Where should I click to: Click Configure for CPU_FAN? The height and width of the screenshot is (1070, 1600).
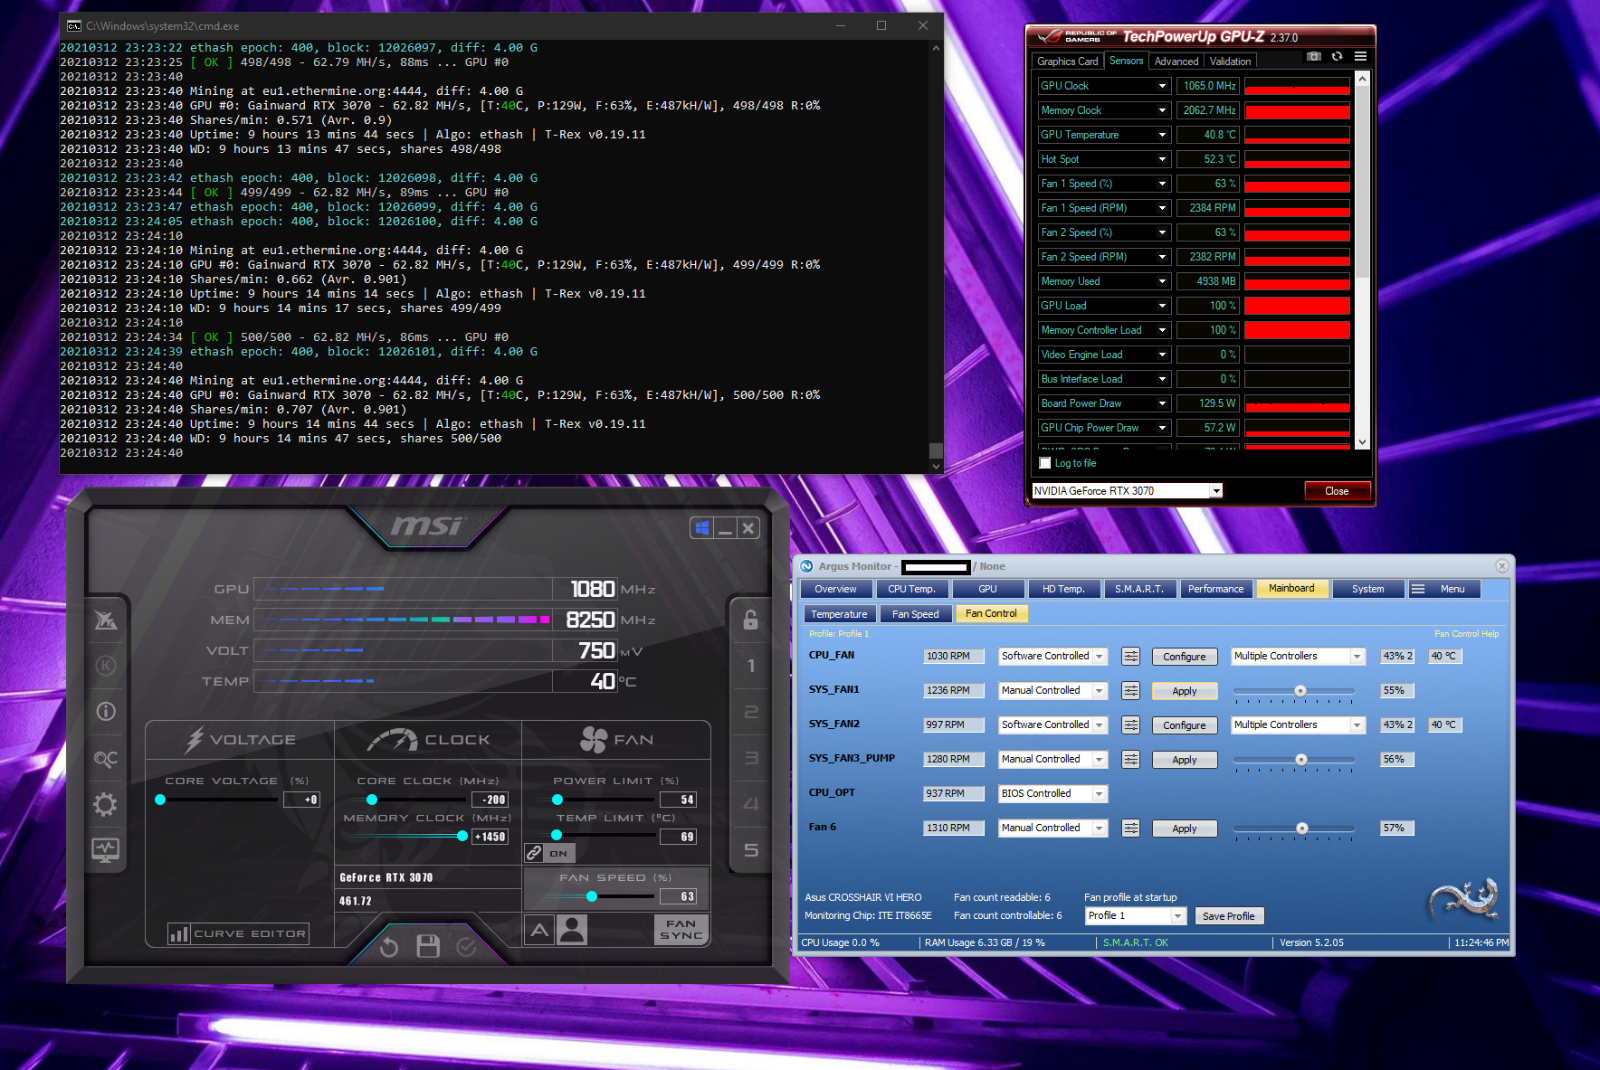[x=1184, y=657]
